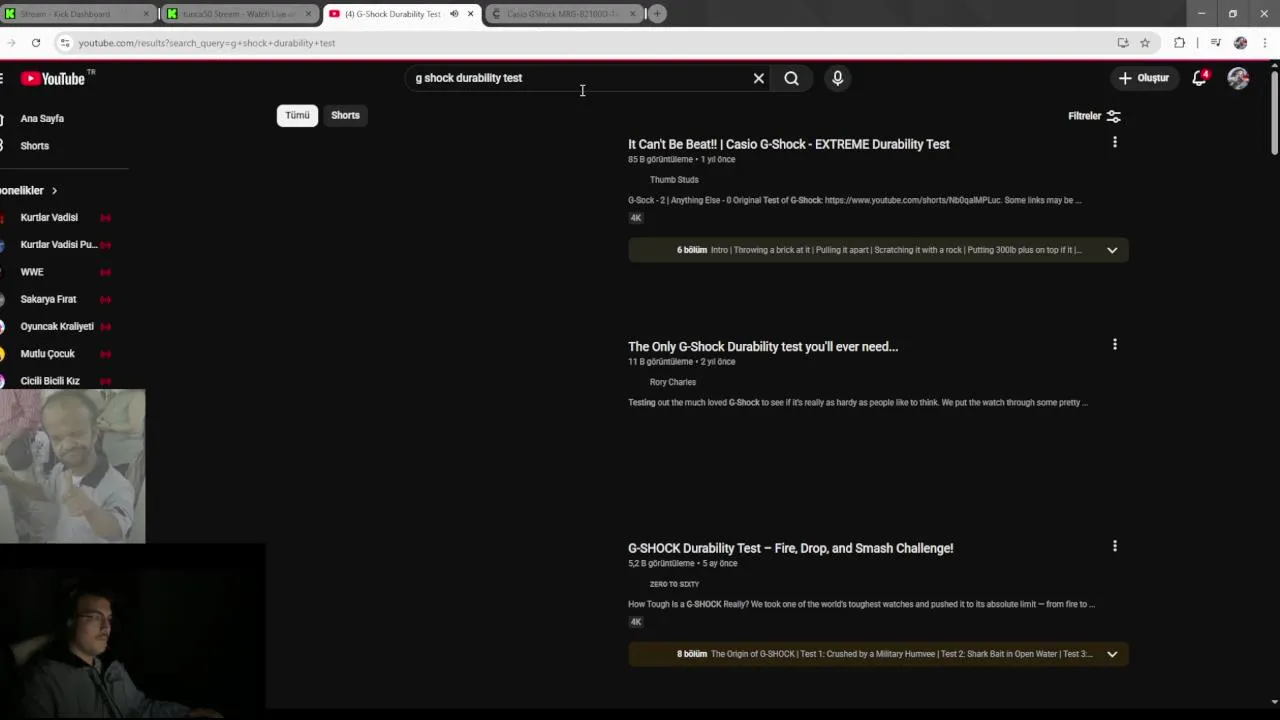The width and height of the screenshot is (1280, 720).
Task: Switch to the Stream - Kick Dashboard tab
Action: pos(78,14)
